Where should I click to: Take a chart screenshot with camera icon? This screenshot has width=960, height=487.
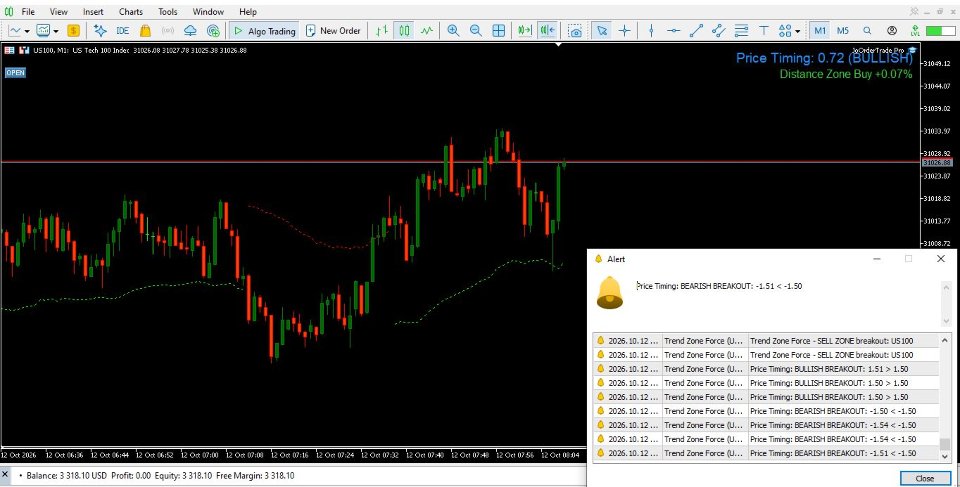575,31
